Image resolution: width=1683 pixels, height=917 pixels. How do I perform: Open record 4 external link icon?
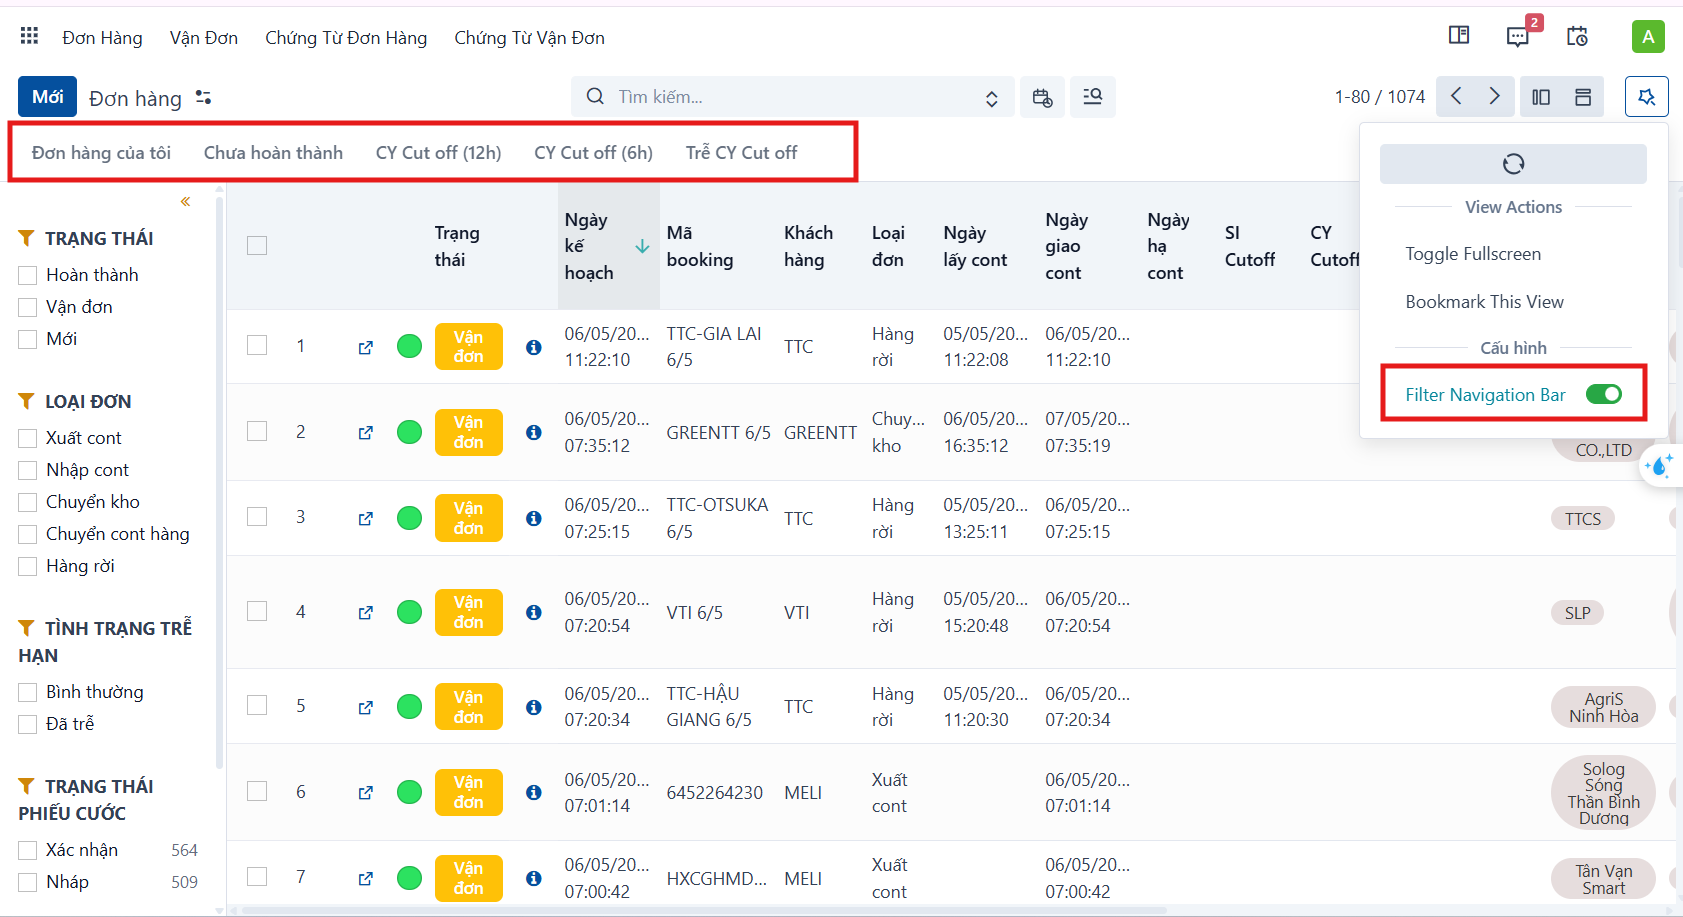366,613
